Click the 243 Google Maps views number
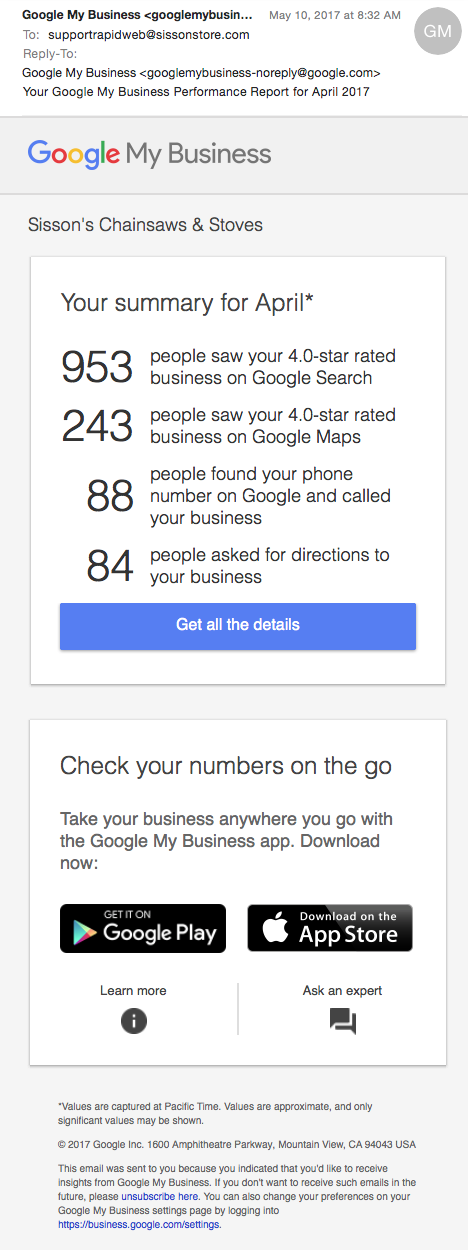The height and width of the screenshot is (1250, 468). pyautogui.click(x=97, y=426)
